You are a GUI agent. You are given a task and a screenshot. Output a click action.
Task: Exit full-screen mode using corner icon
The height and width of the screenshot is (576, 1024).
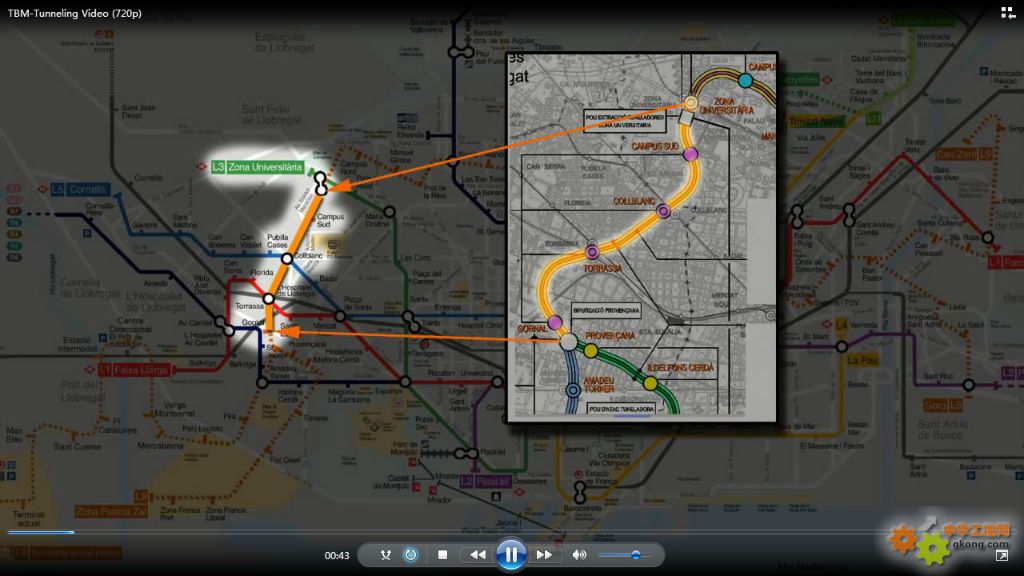[1002, 556]
